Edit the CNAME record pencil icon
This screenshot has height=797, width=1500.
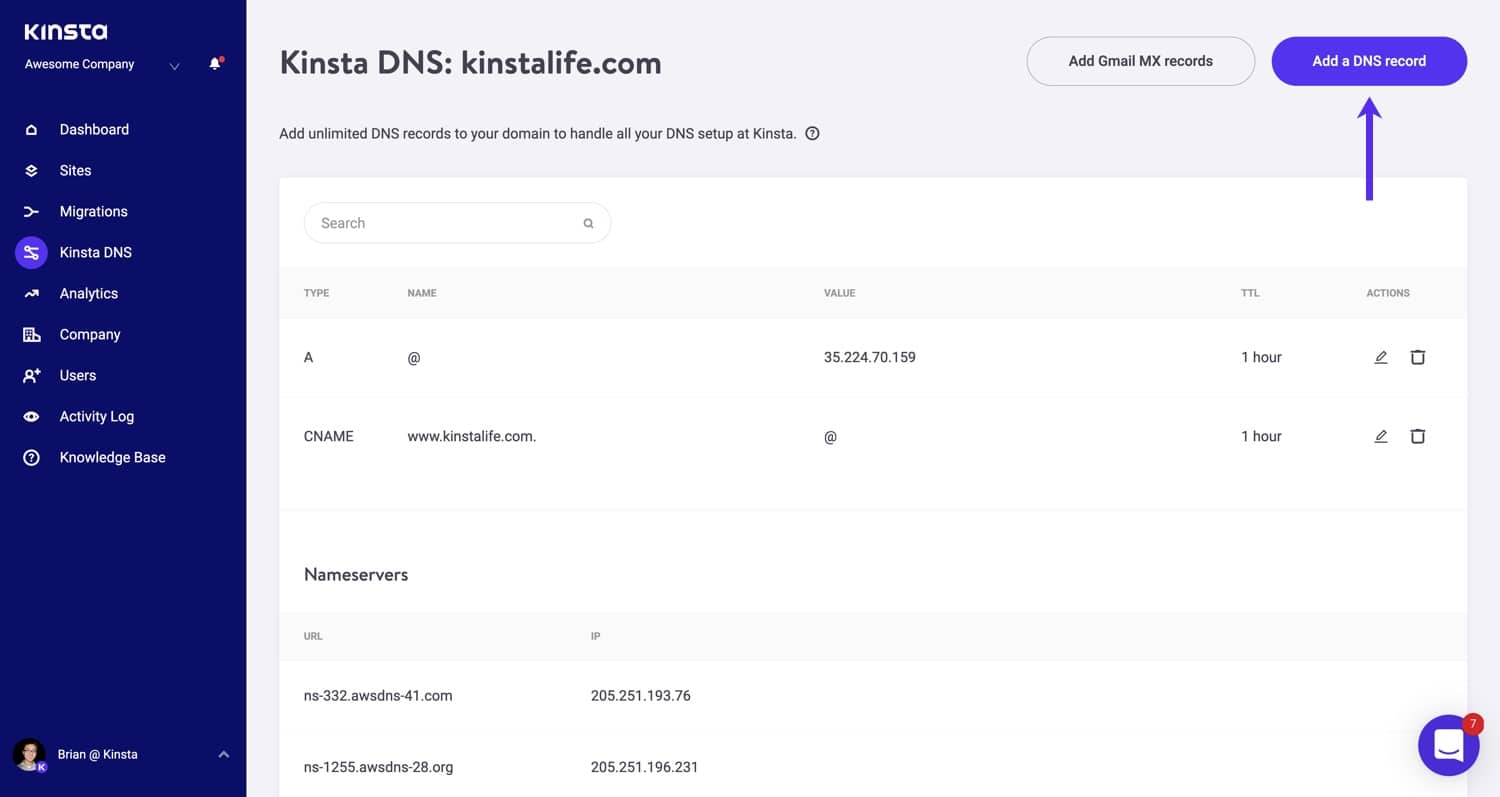coord(1381,436)
